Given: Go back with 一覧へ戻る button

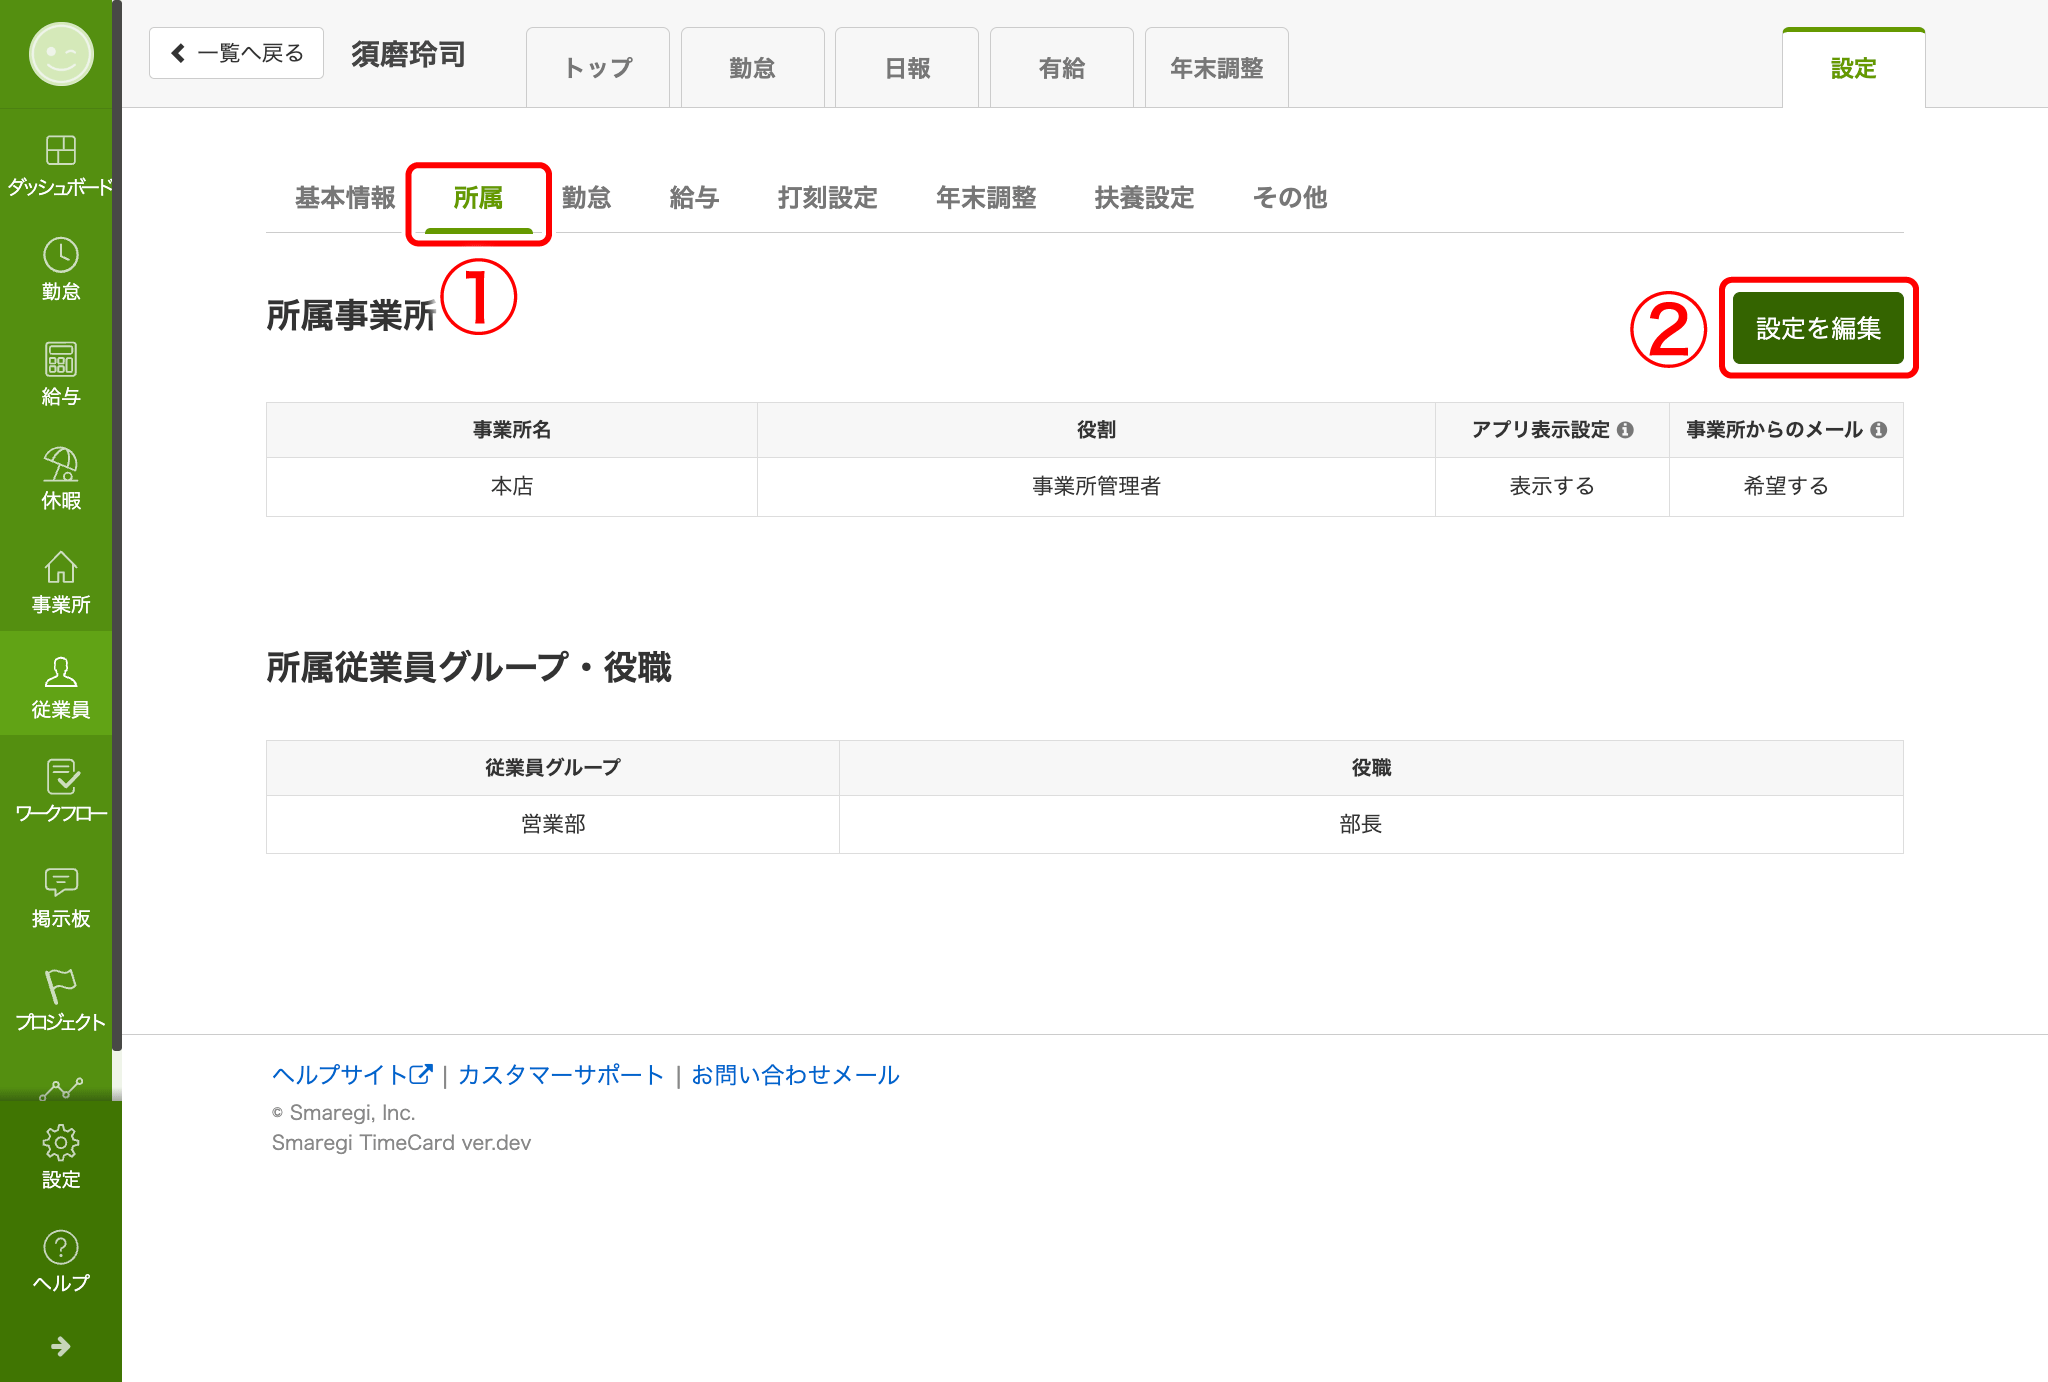Looking at the screenshot, I should 237,53.
